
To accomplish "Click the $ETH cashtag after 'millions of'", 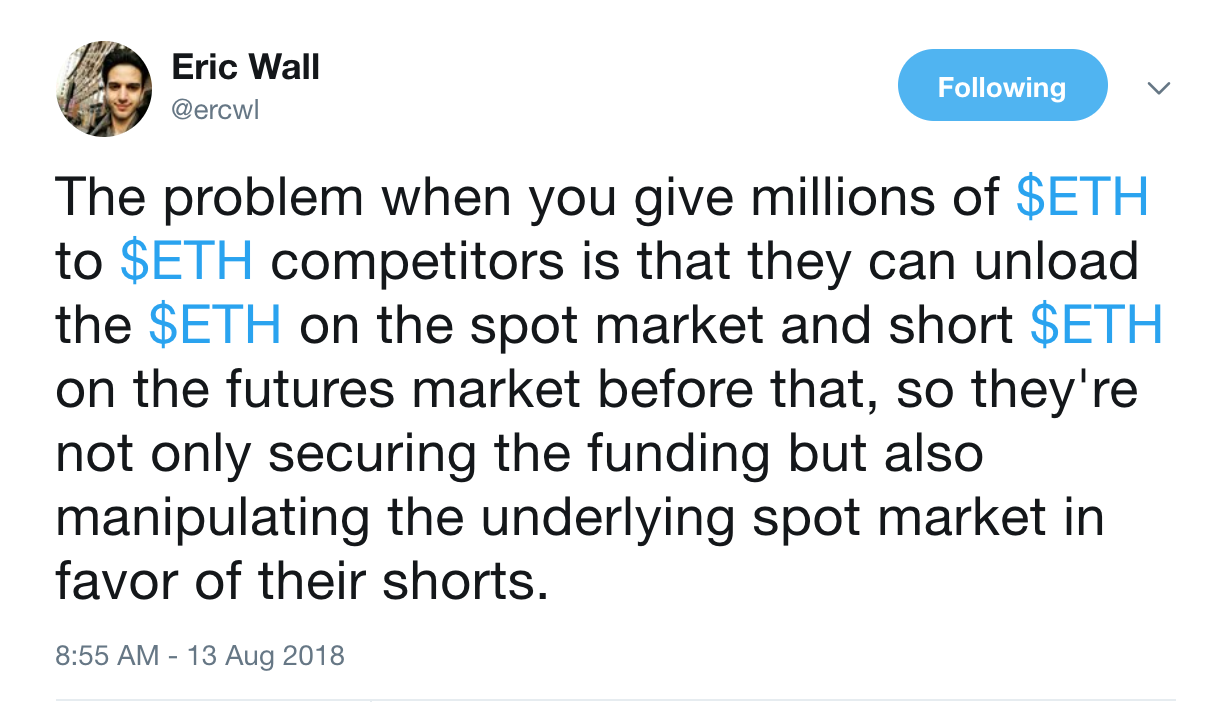I will tap(1082, 198).
